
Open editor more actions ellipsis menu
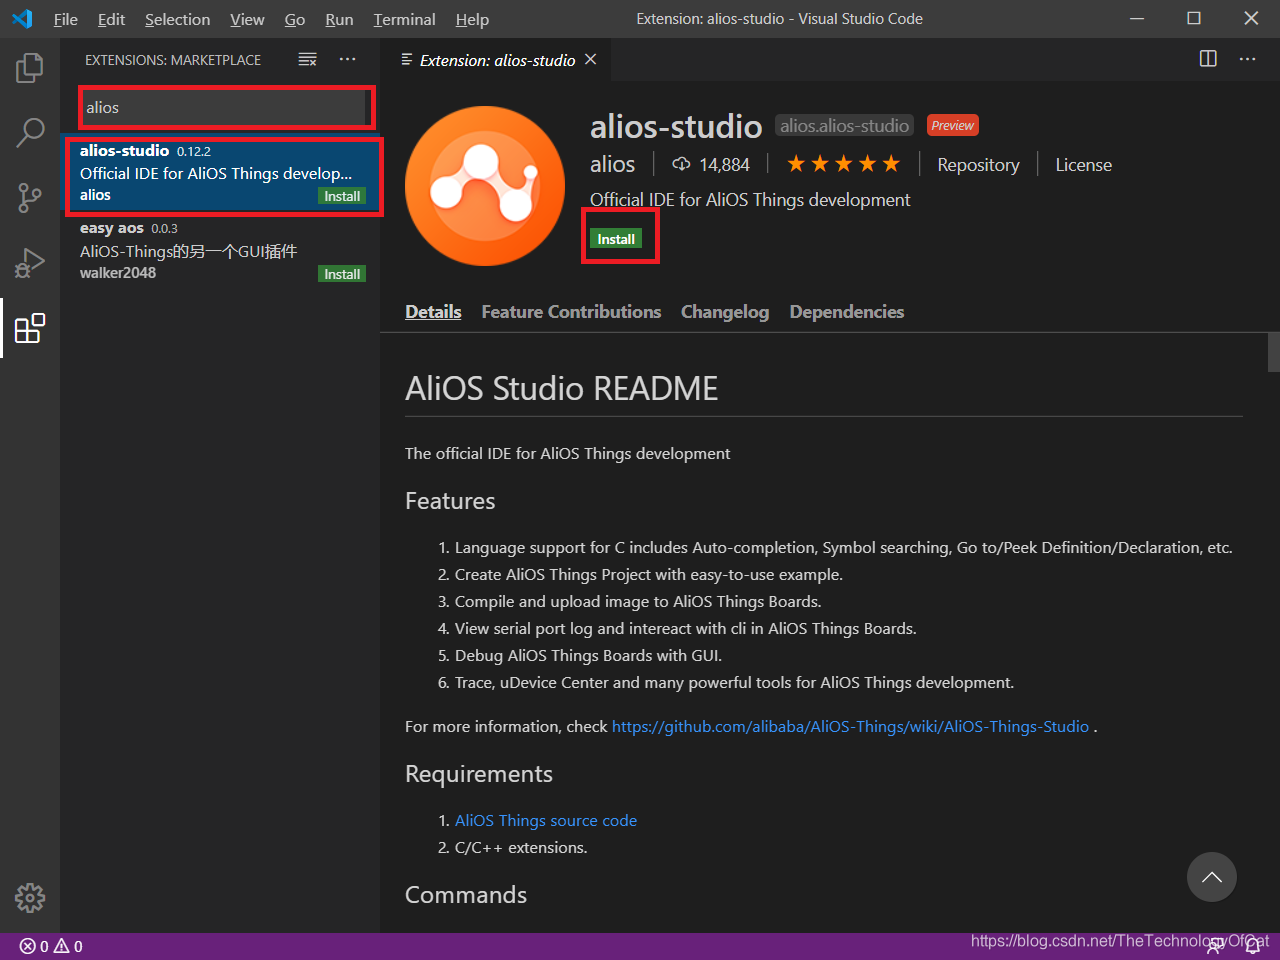coord(1247,59)
